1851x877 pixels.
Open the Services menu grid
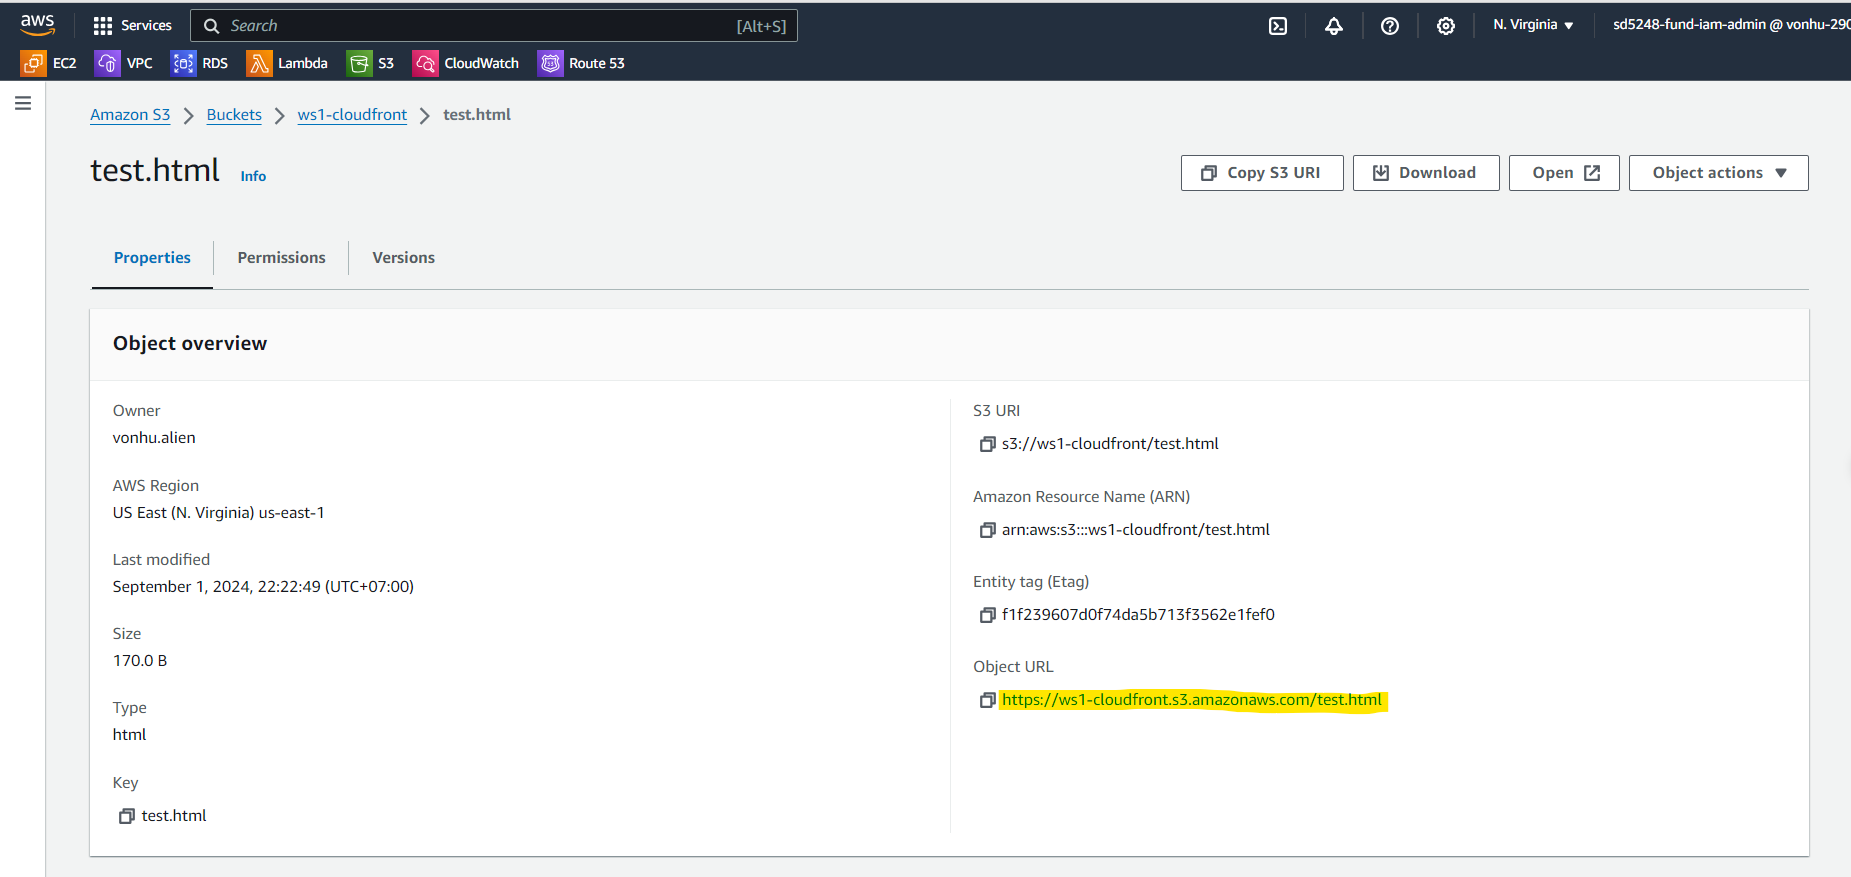(x=132, y=26)
